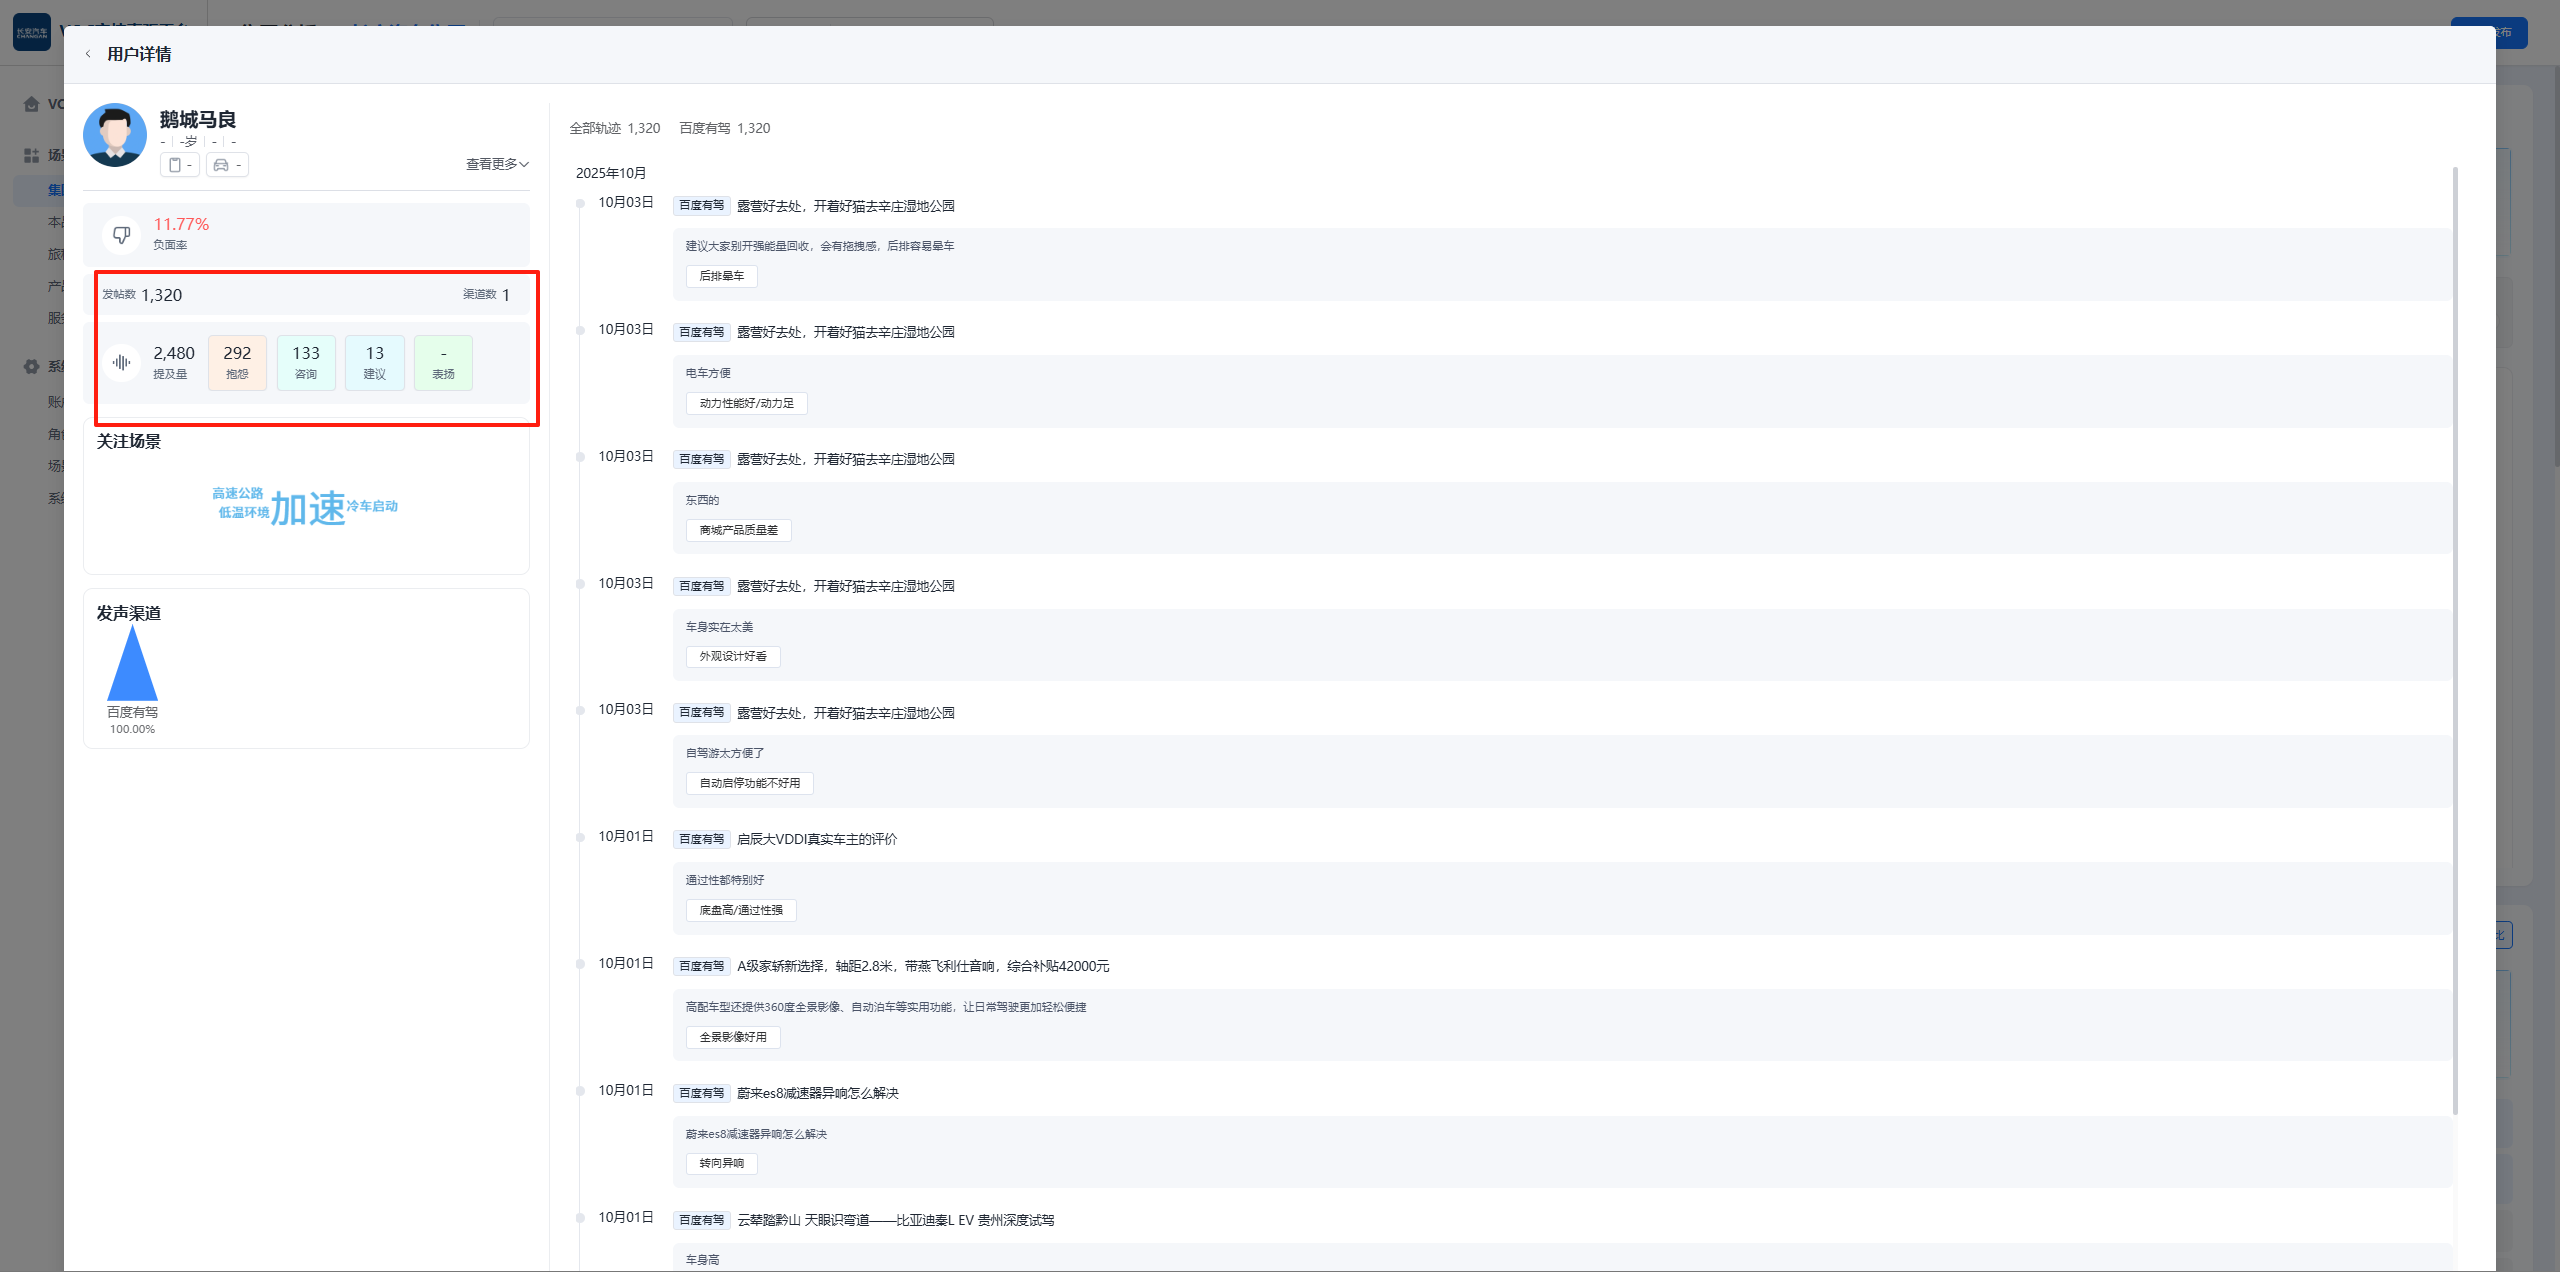The image size is (2560, 1272).
Task: Click the sound wave 提及量 icon
Action: pos(122,362)
